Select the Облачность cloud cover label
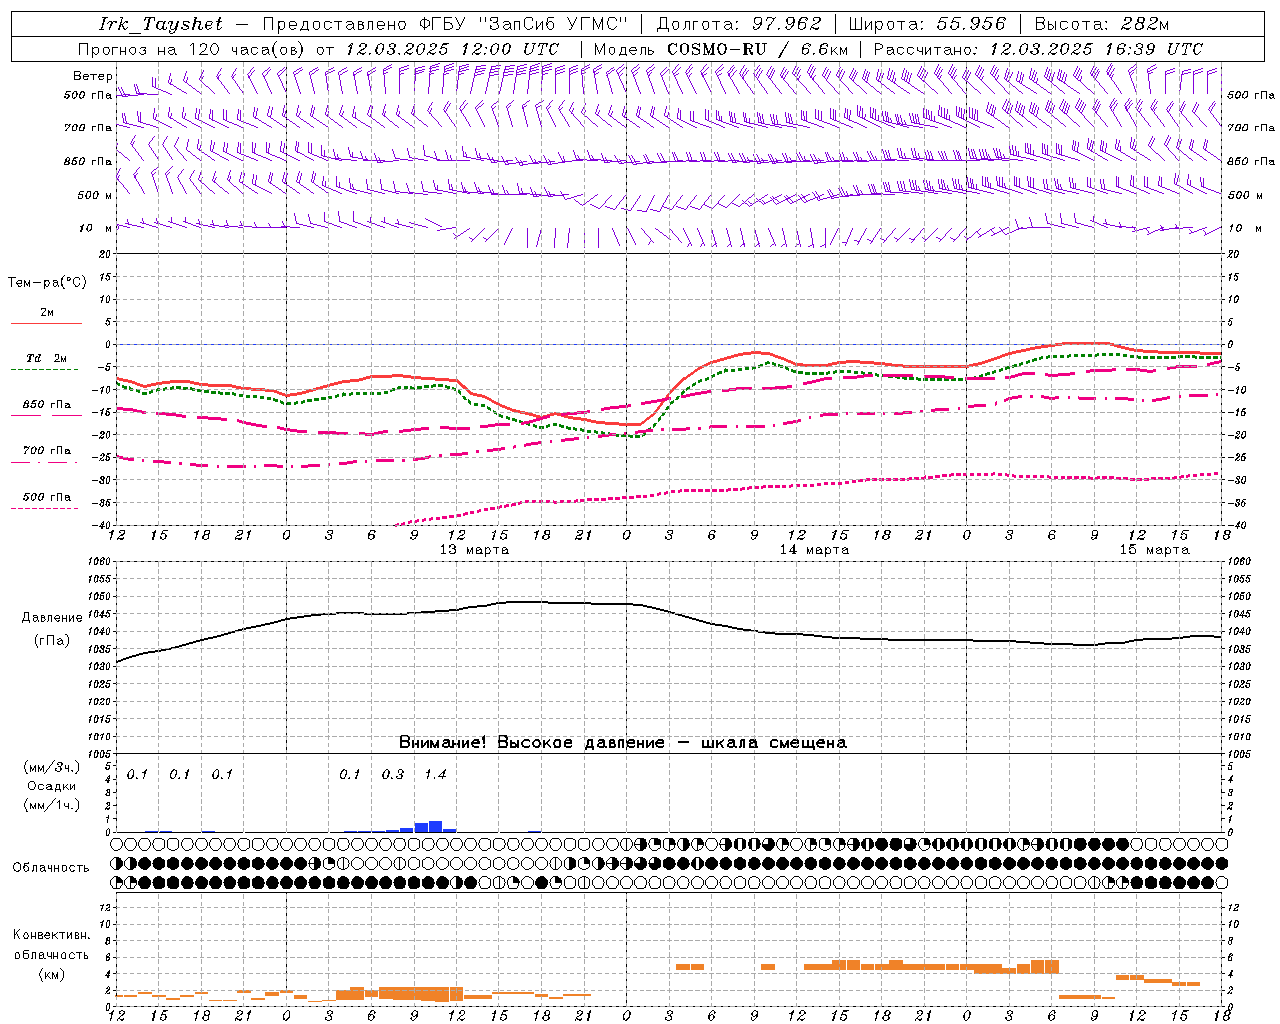Screen dimensions: 1280x1024 (51, 868)
